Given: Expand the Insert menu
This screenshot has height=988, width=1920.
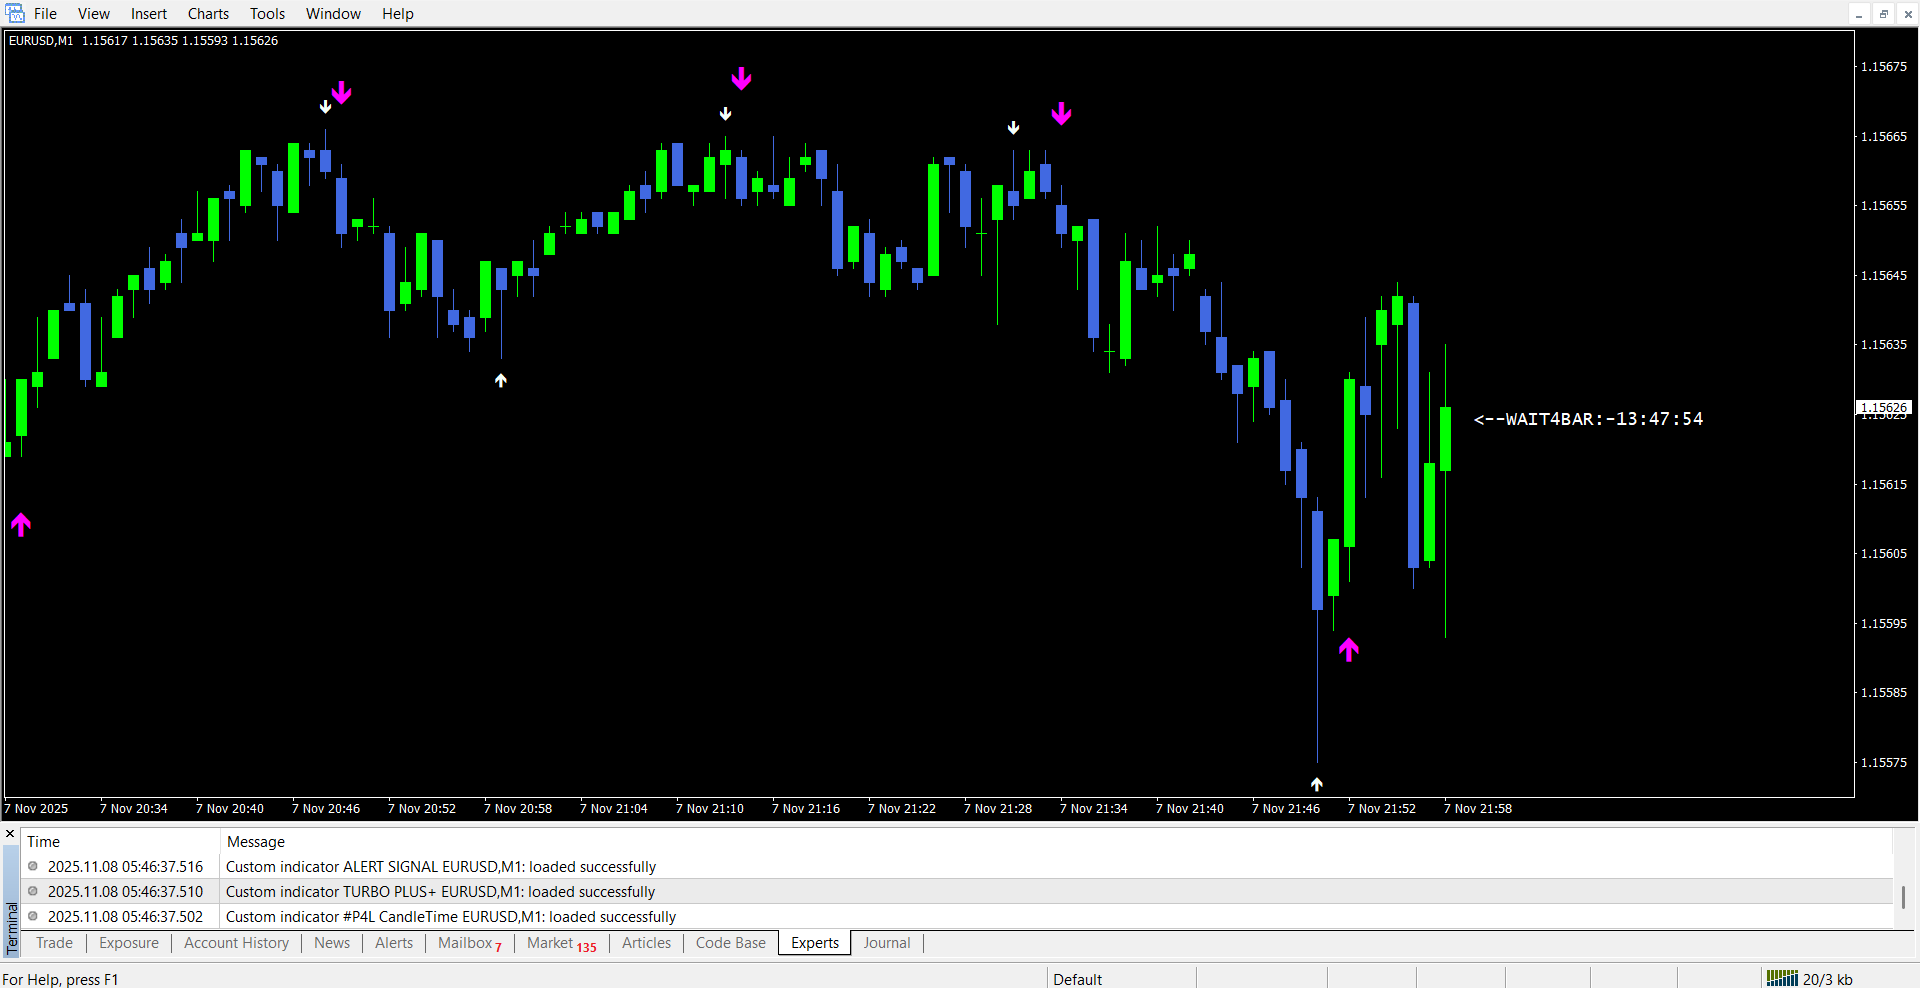Looking at the screenshot, I should pos(149,14).
